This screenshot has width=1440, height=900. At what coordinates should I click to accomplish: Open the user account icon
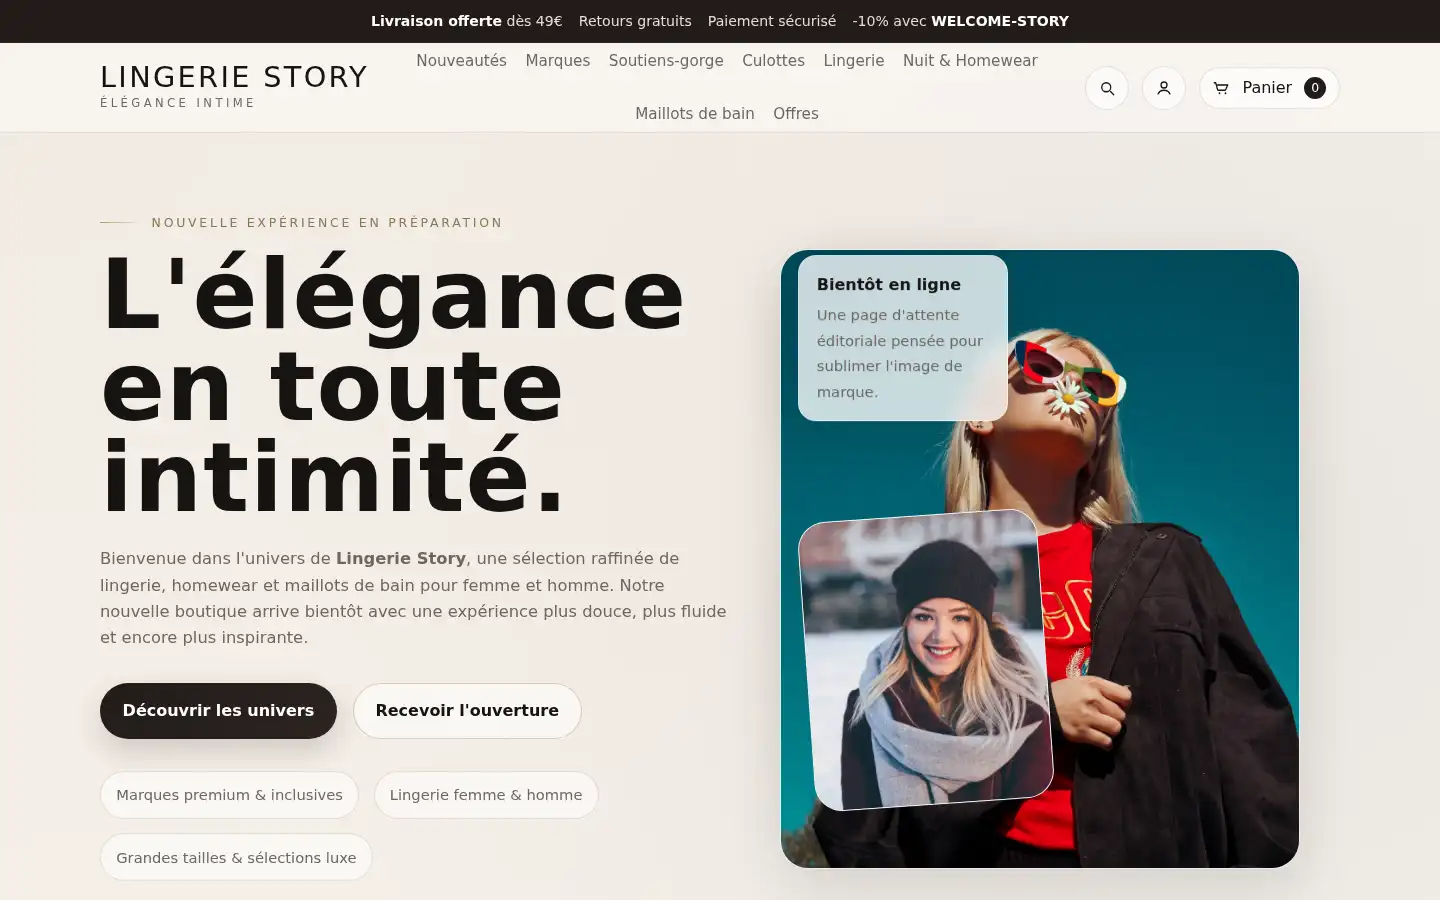tap(1164, 88)
